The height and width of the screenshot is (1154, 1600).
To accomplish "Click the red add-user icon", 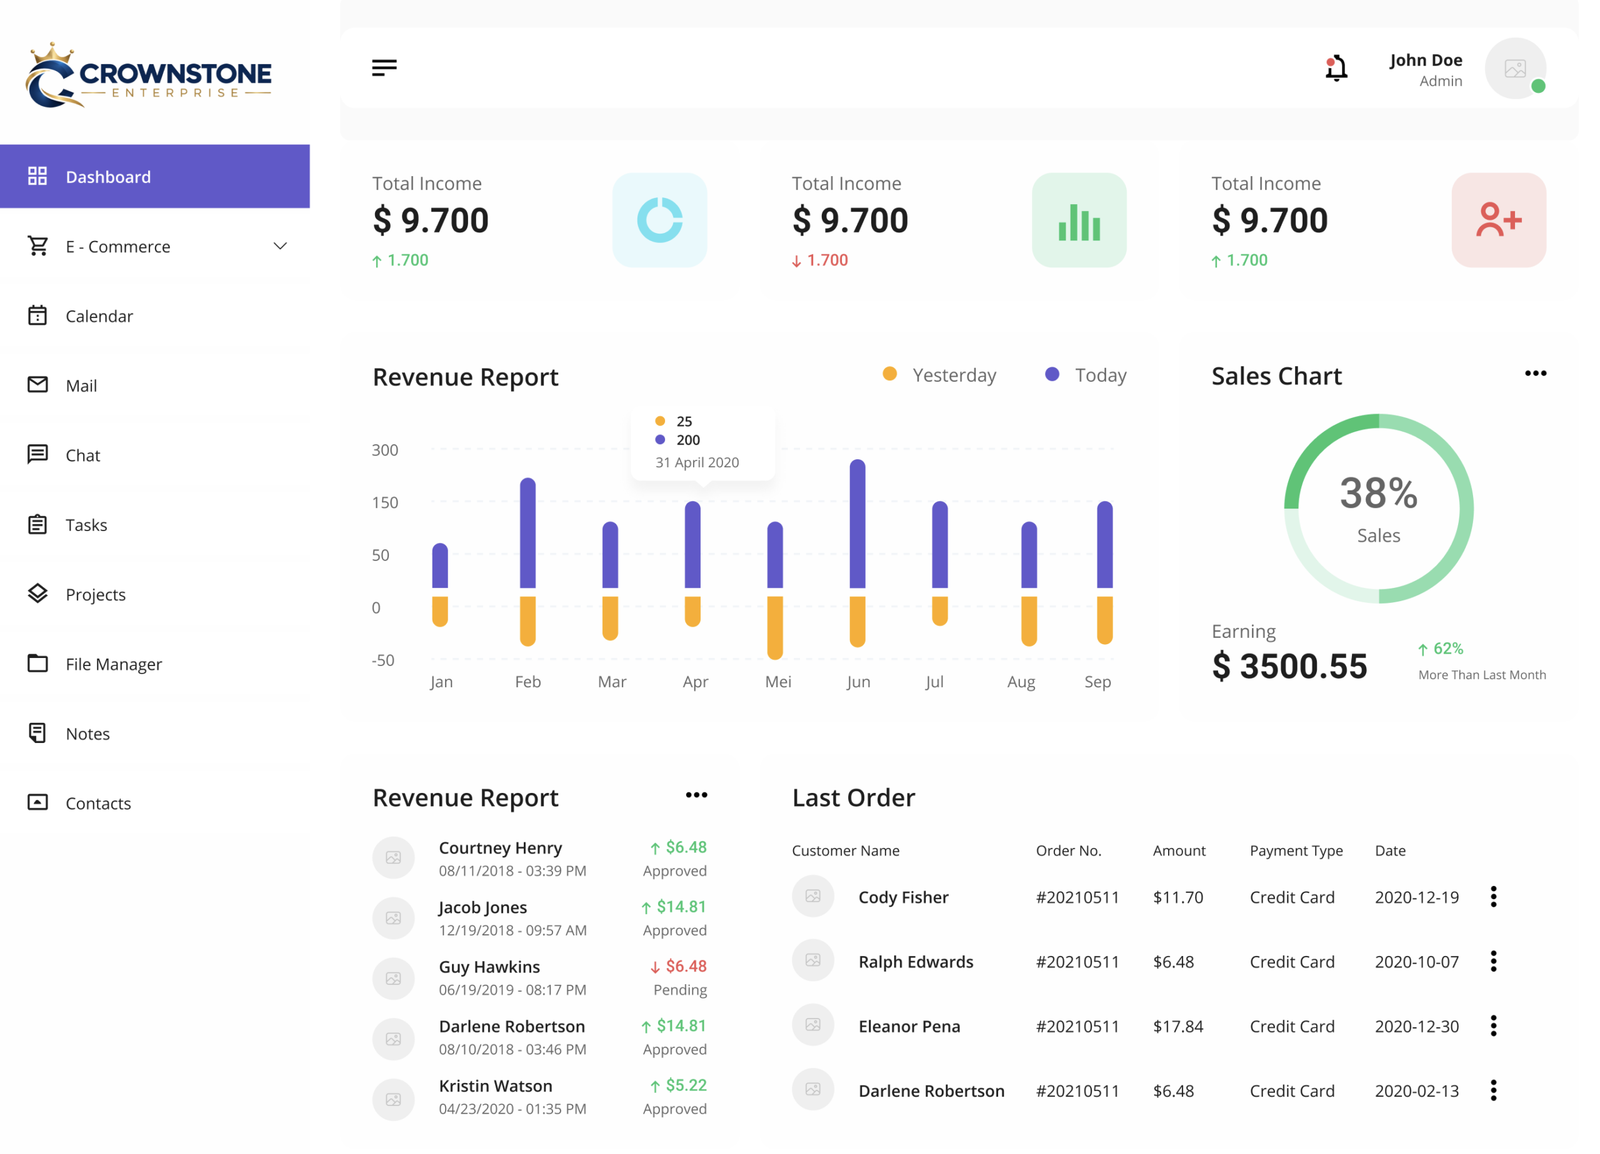I will point(1499,220).
